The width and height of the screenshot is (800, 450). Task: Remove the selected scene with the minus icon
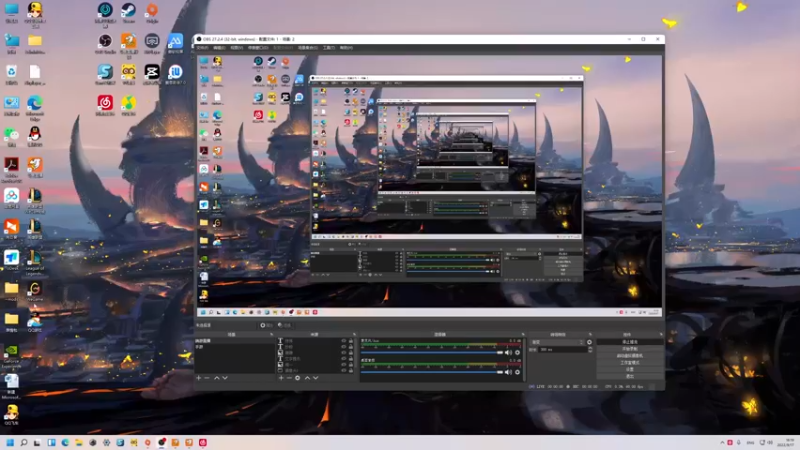207,378
